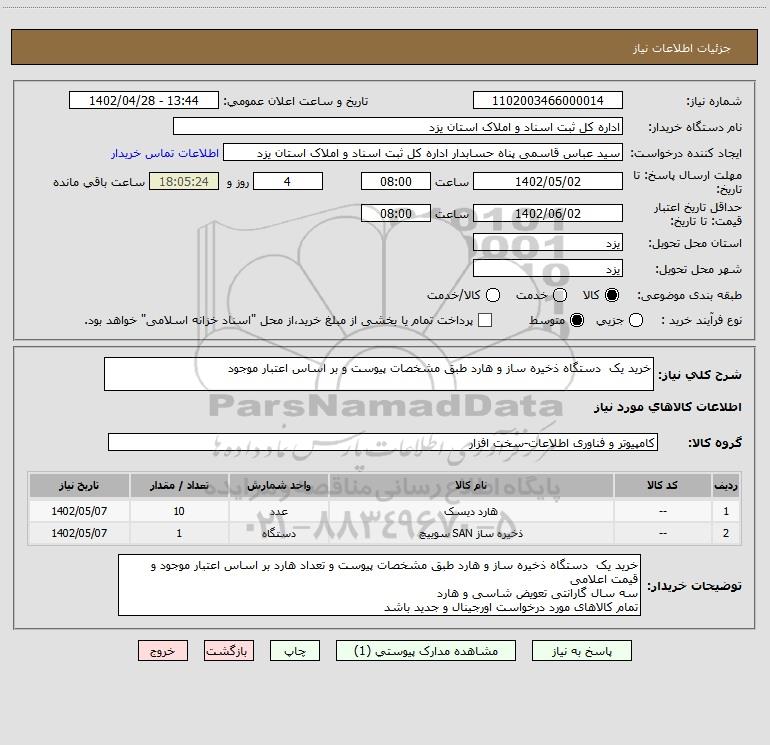
Task: Click the چاپ print button
Action: click(x=295, y=651)
